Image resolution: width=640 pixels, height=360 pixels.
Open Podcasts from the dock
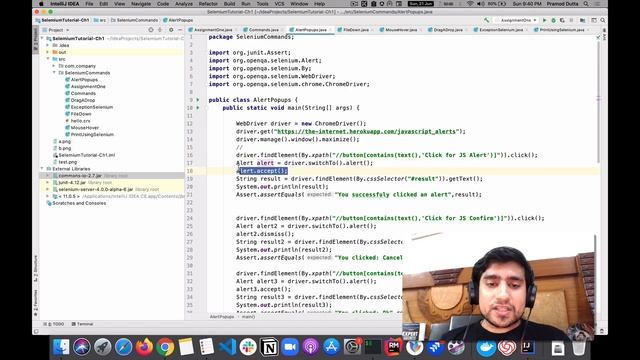(311, 347)
